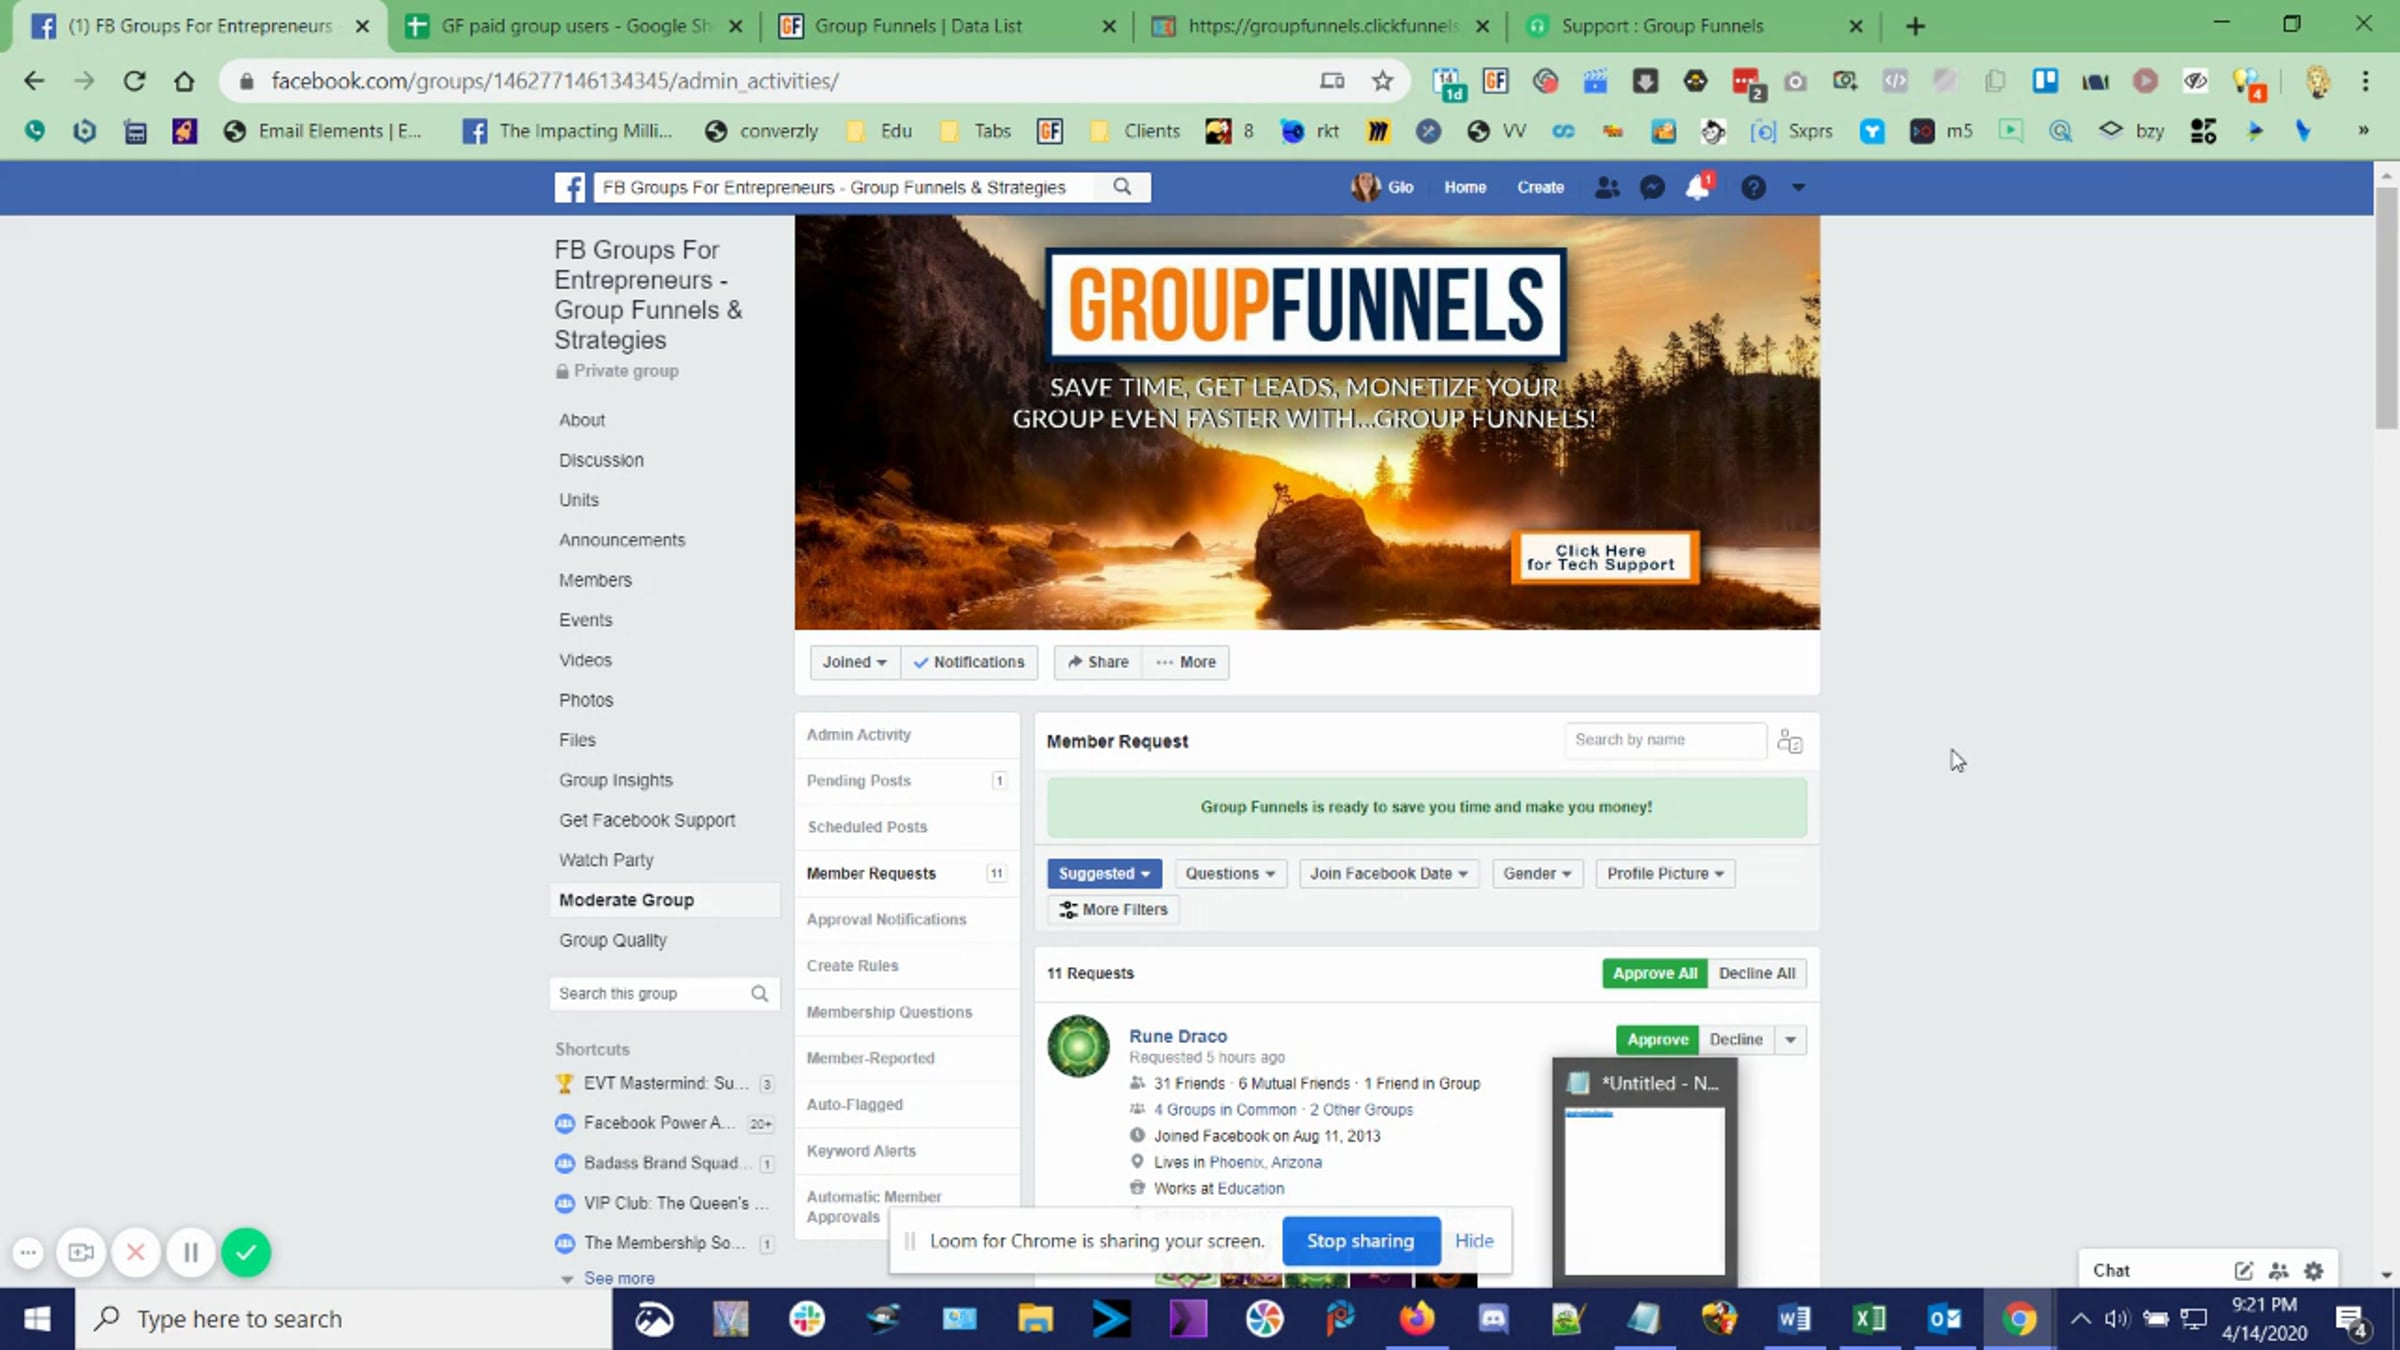Open File Explorer from the taskbar

tap(1035, 1319)
